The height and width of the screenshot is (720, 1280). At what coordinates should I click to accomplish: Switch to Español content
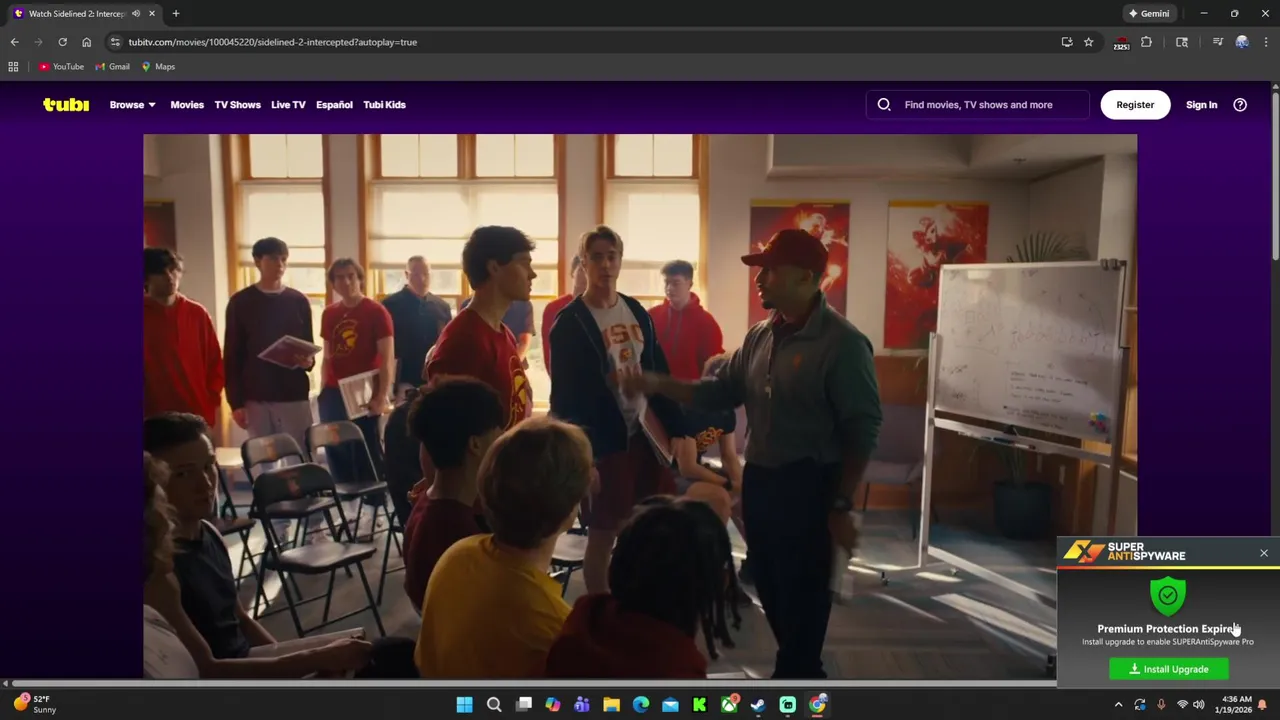point(334,104)
